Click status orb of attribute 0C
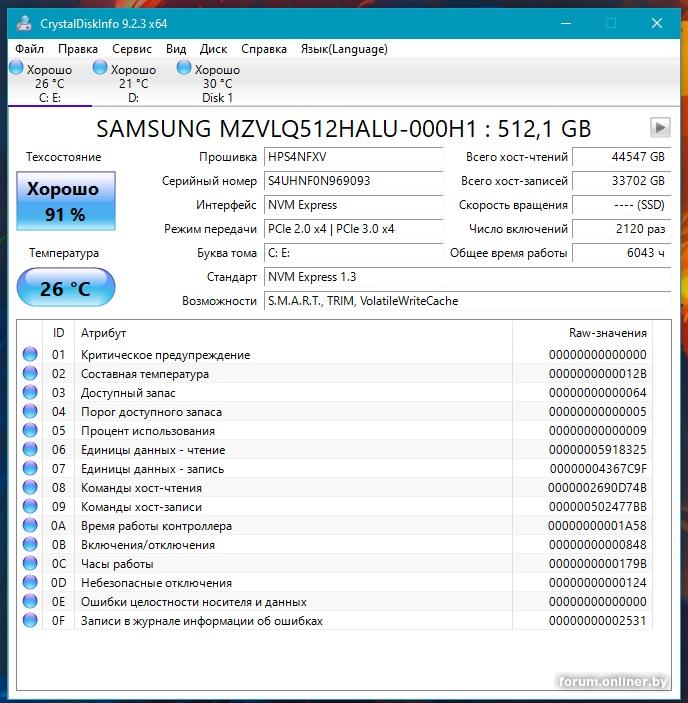 click(x=30, y=563)
